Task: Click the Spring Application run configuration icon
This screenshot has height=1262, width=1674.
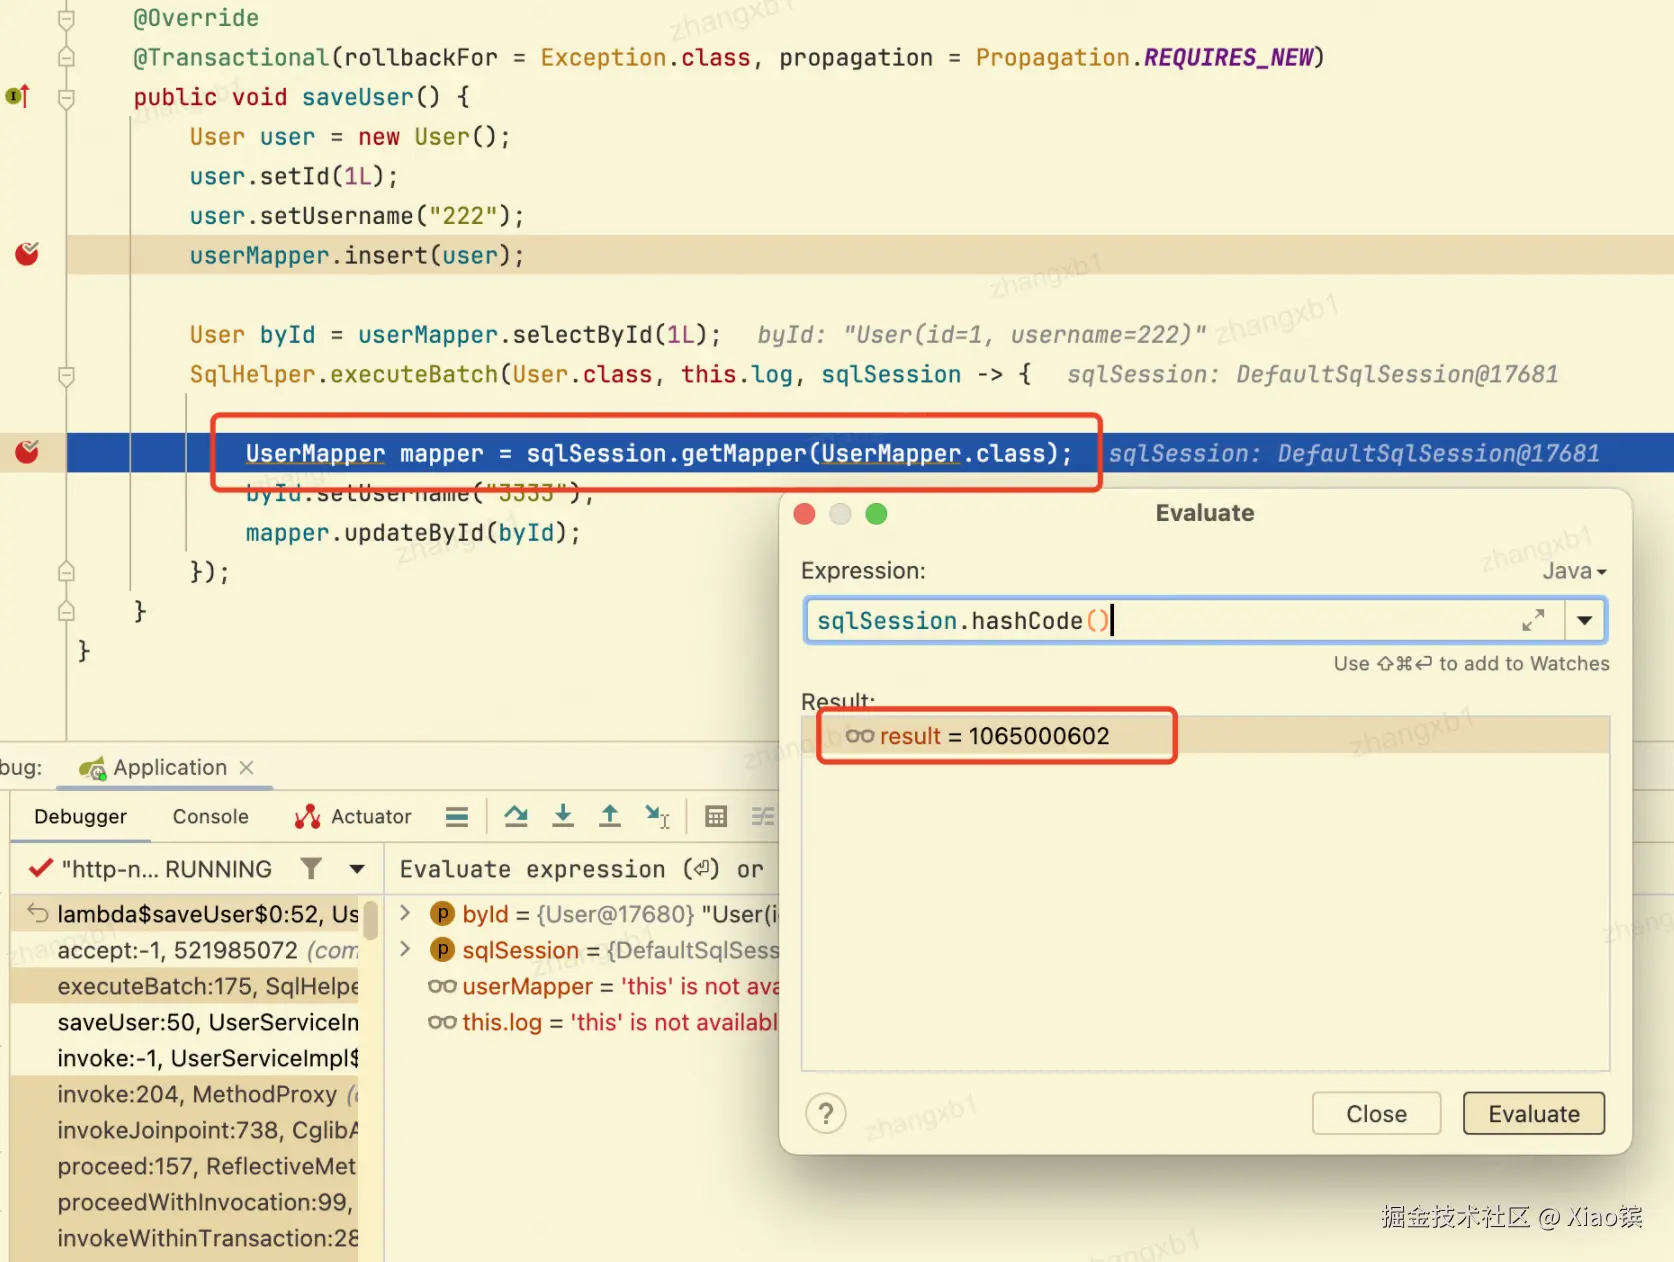Action: 92,768
